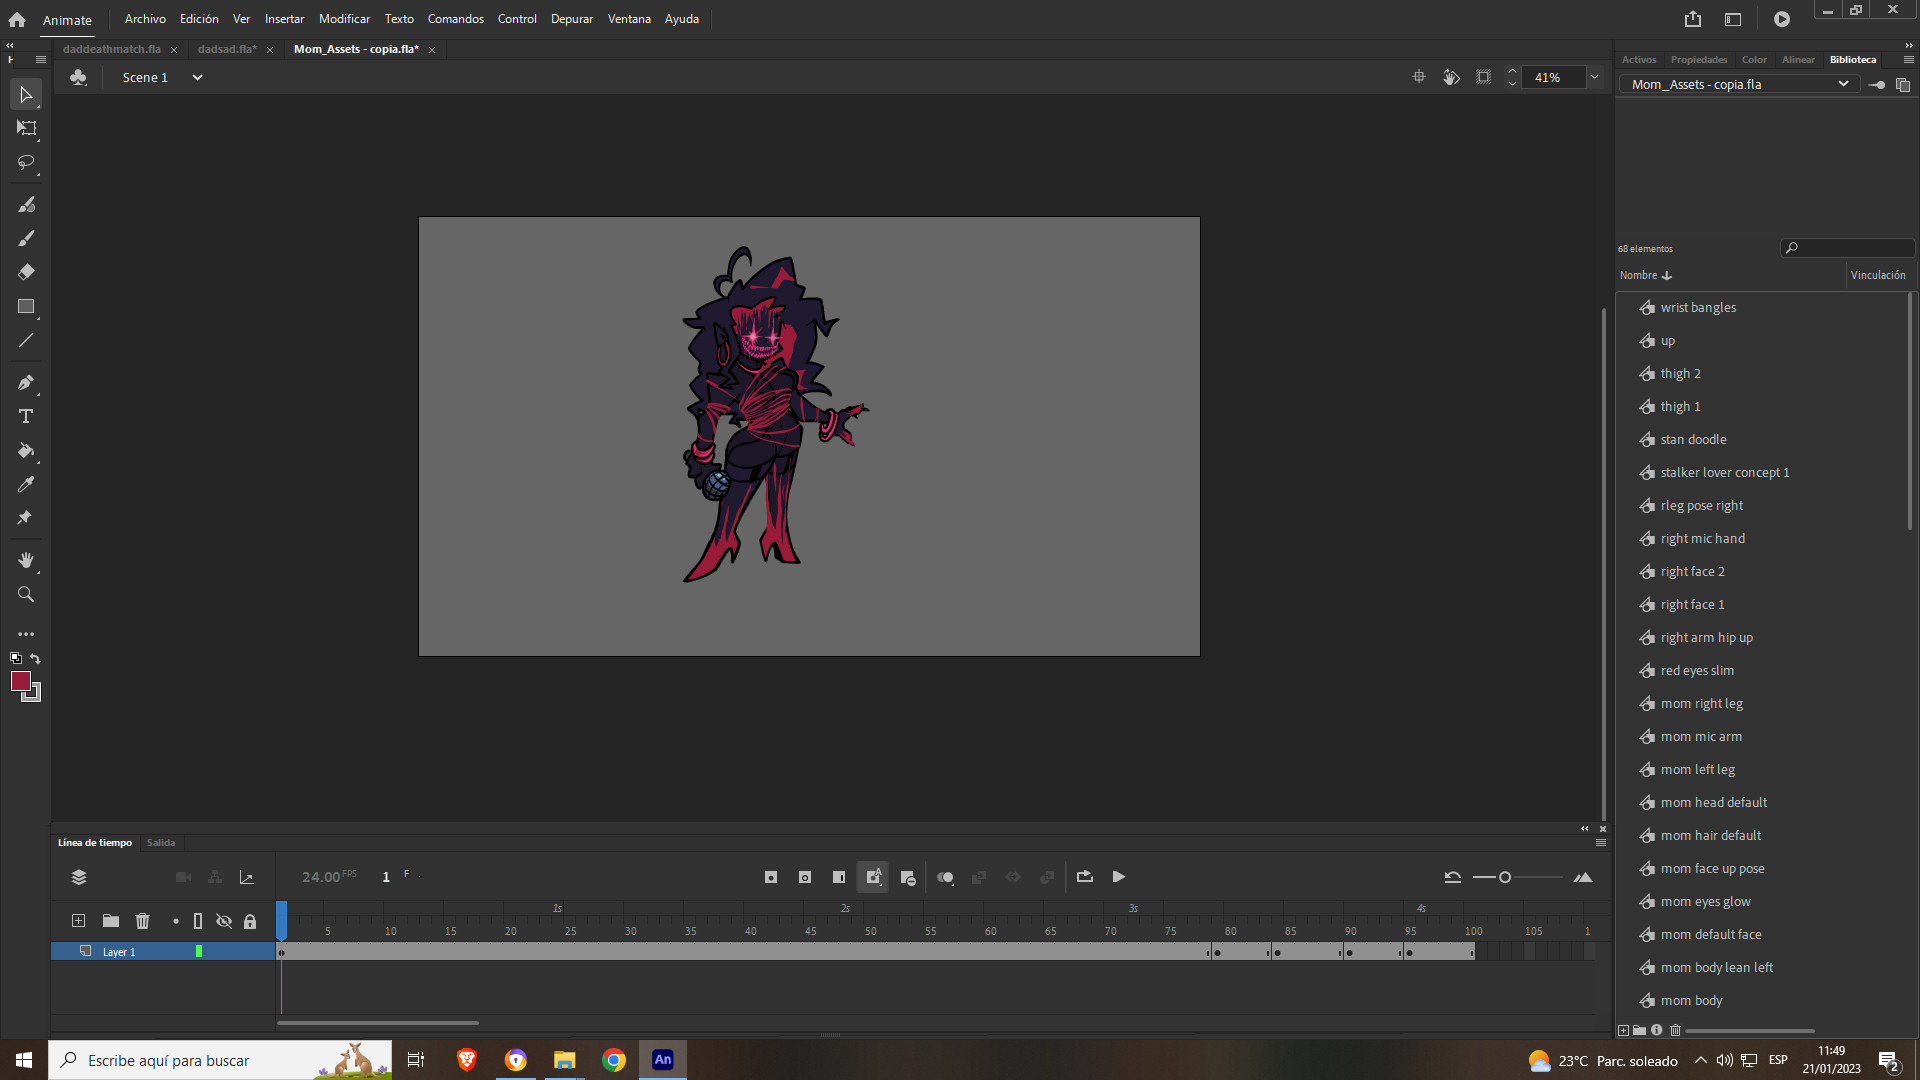
Task: Open the Modificar menu
Action: tap(344, 18)
